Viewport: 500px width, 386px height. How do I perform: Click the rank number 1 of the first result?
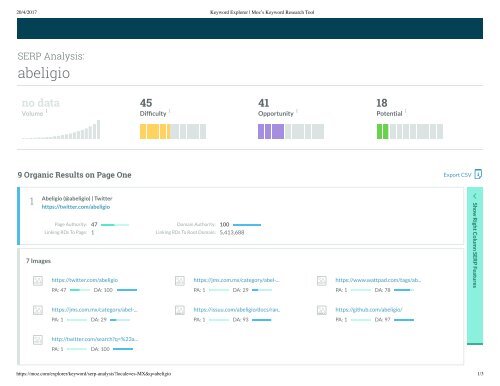pos(32,201)
